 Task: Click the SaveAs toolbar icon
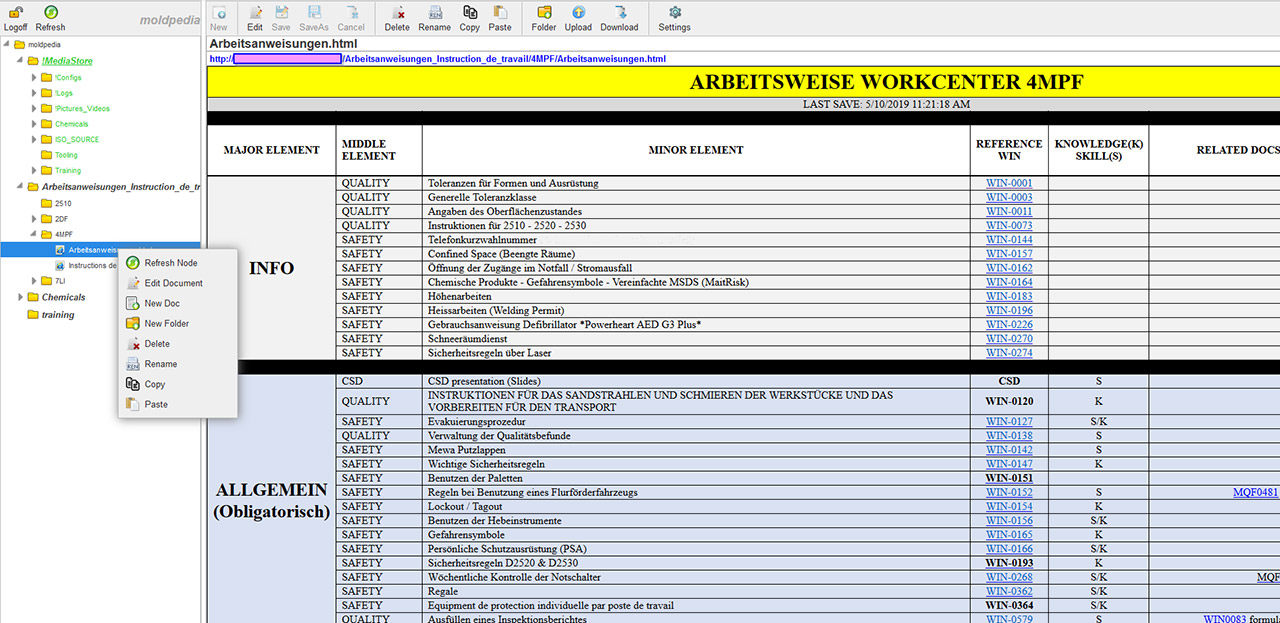[313, 13]
